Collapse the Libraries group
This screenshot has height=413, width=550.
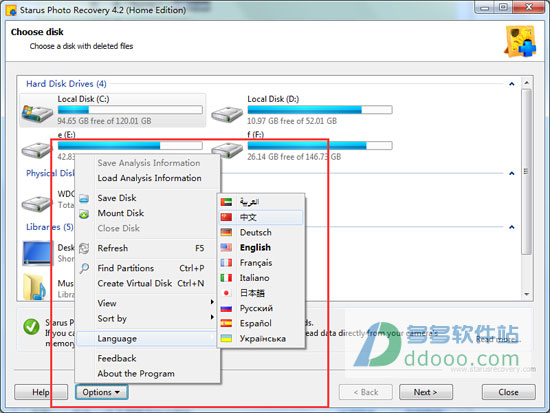tap(512, 227)
